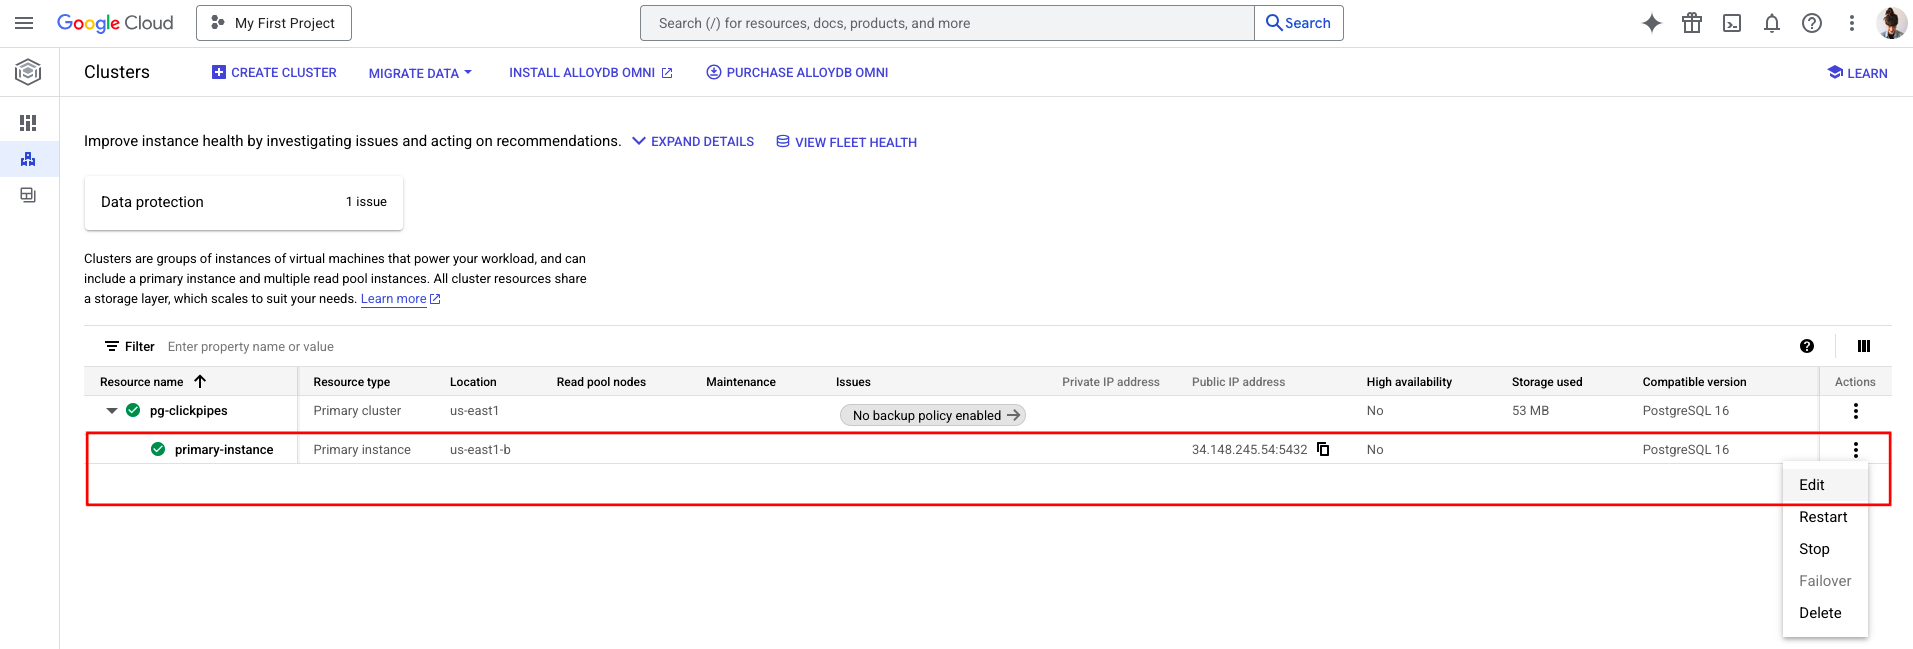Open actions menu for pg-clickpipes cluster
This screenshot has height=649, width=1913.
(1855, 411)
